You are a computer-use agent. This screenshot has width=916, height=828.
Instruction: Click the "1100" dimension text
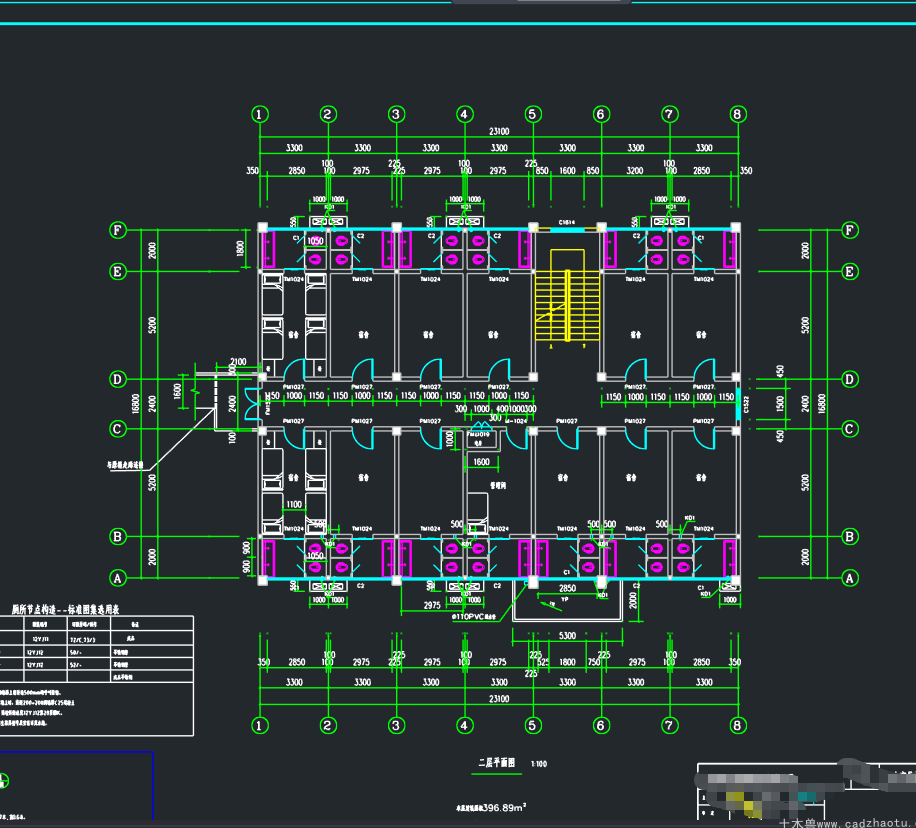click(294, 504)
